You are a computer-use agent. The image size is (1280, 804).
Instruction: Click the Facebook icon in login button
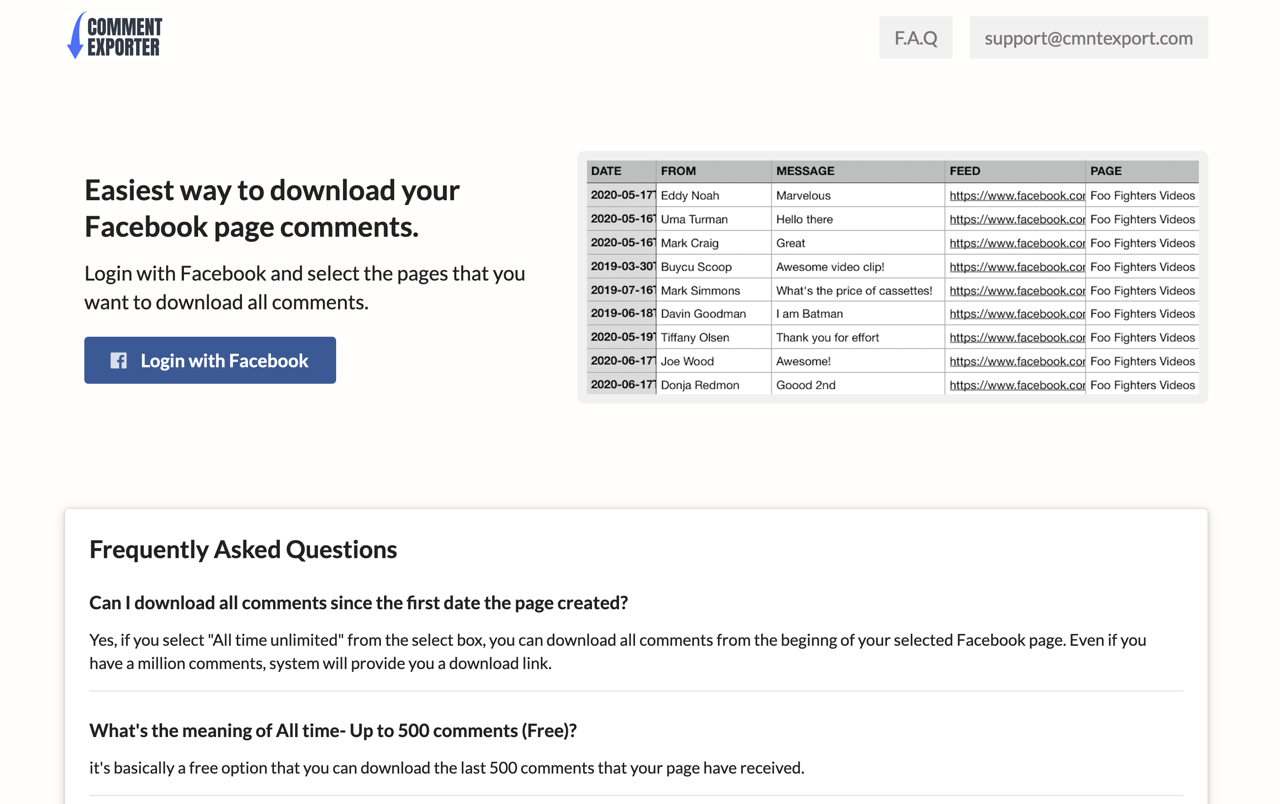coord(118,361)
